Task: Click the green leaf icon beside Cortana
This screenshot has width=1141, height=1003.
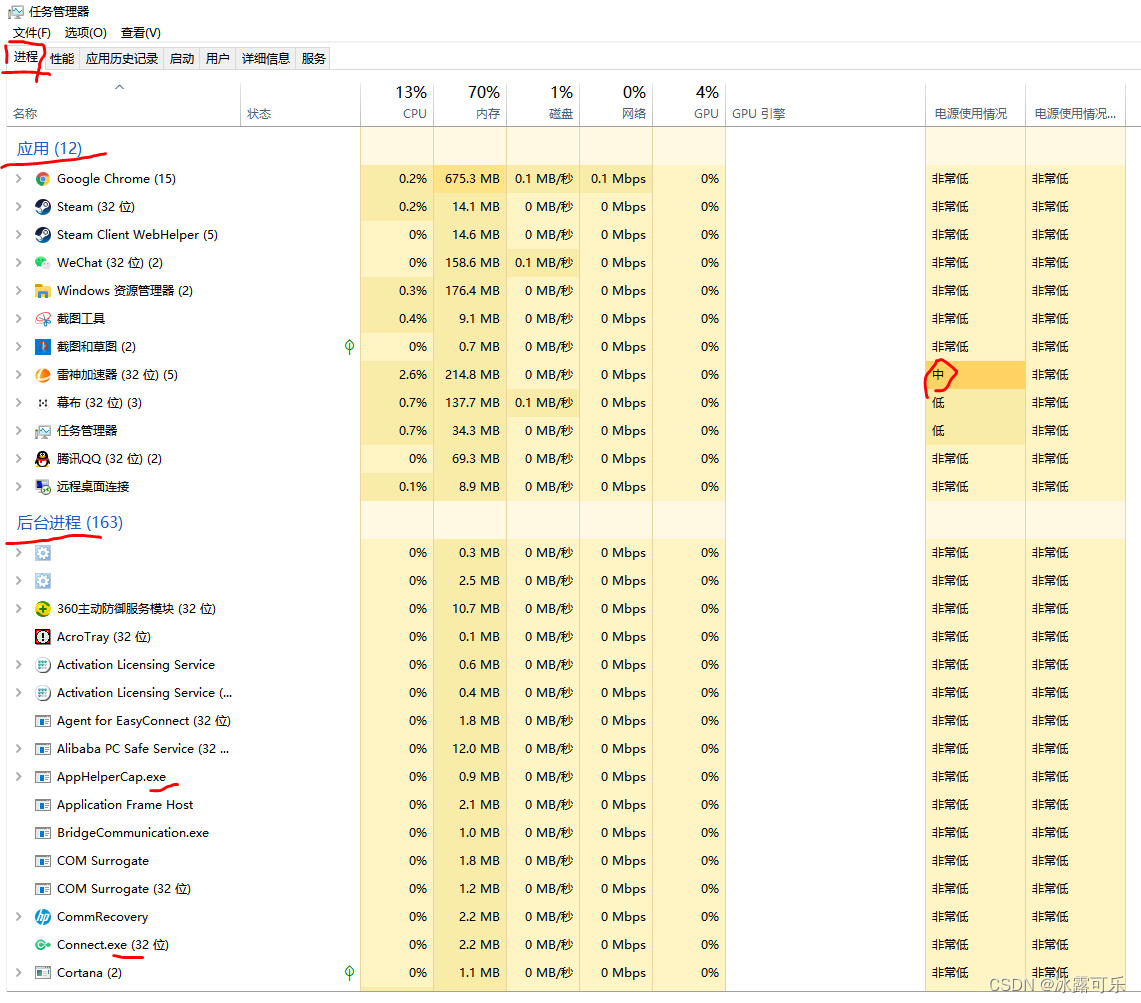Action: click(349, 973)
